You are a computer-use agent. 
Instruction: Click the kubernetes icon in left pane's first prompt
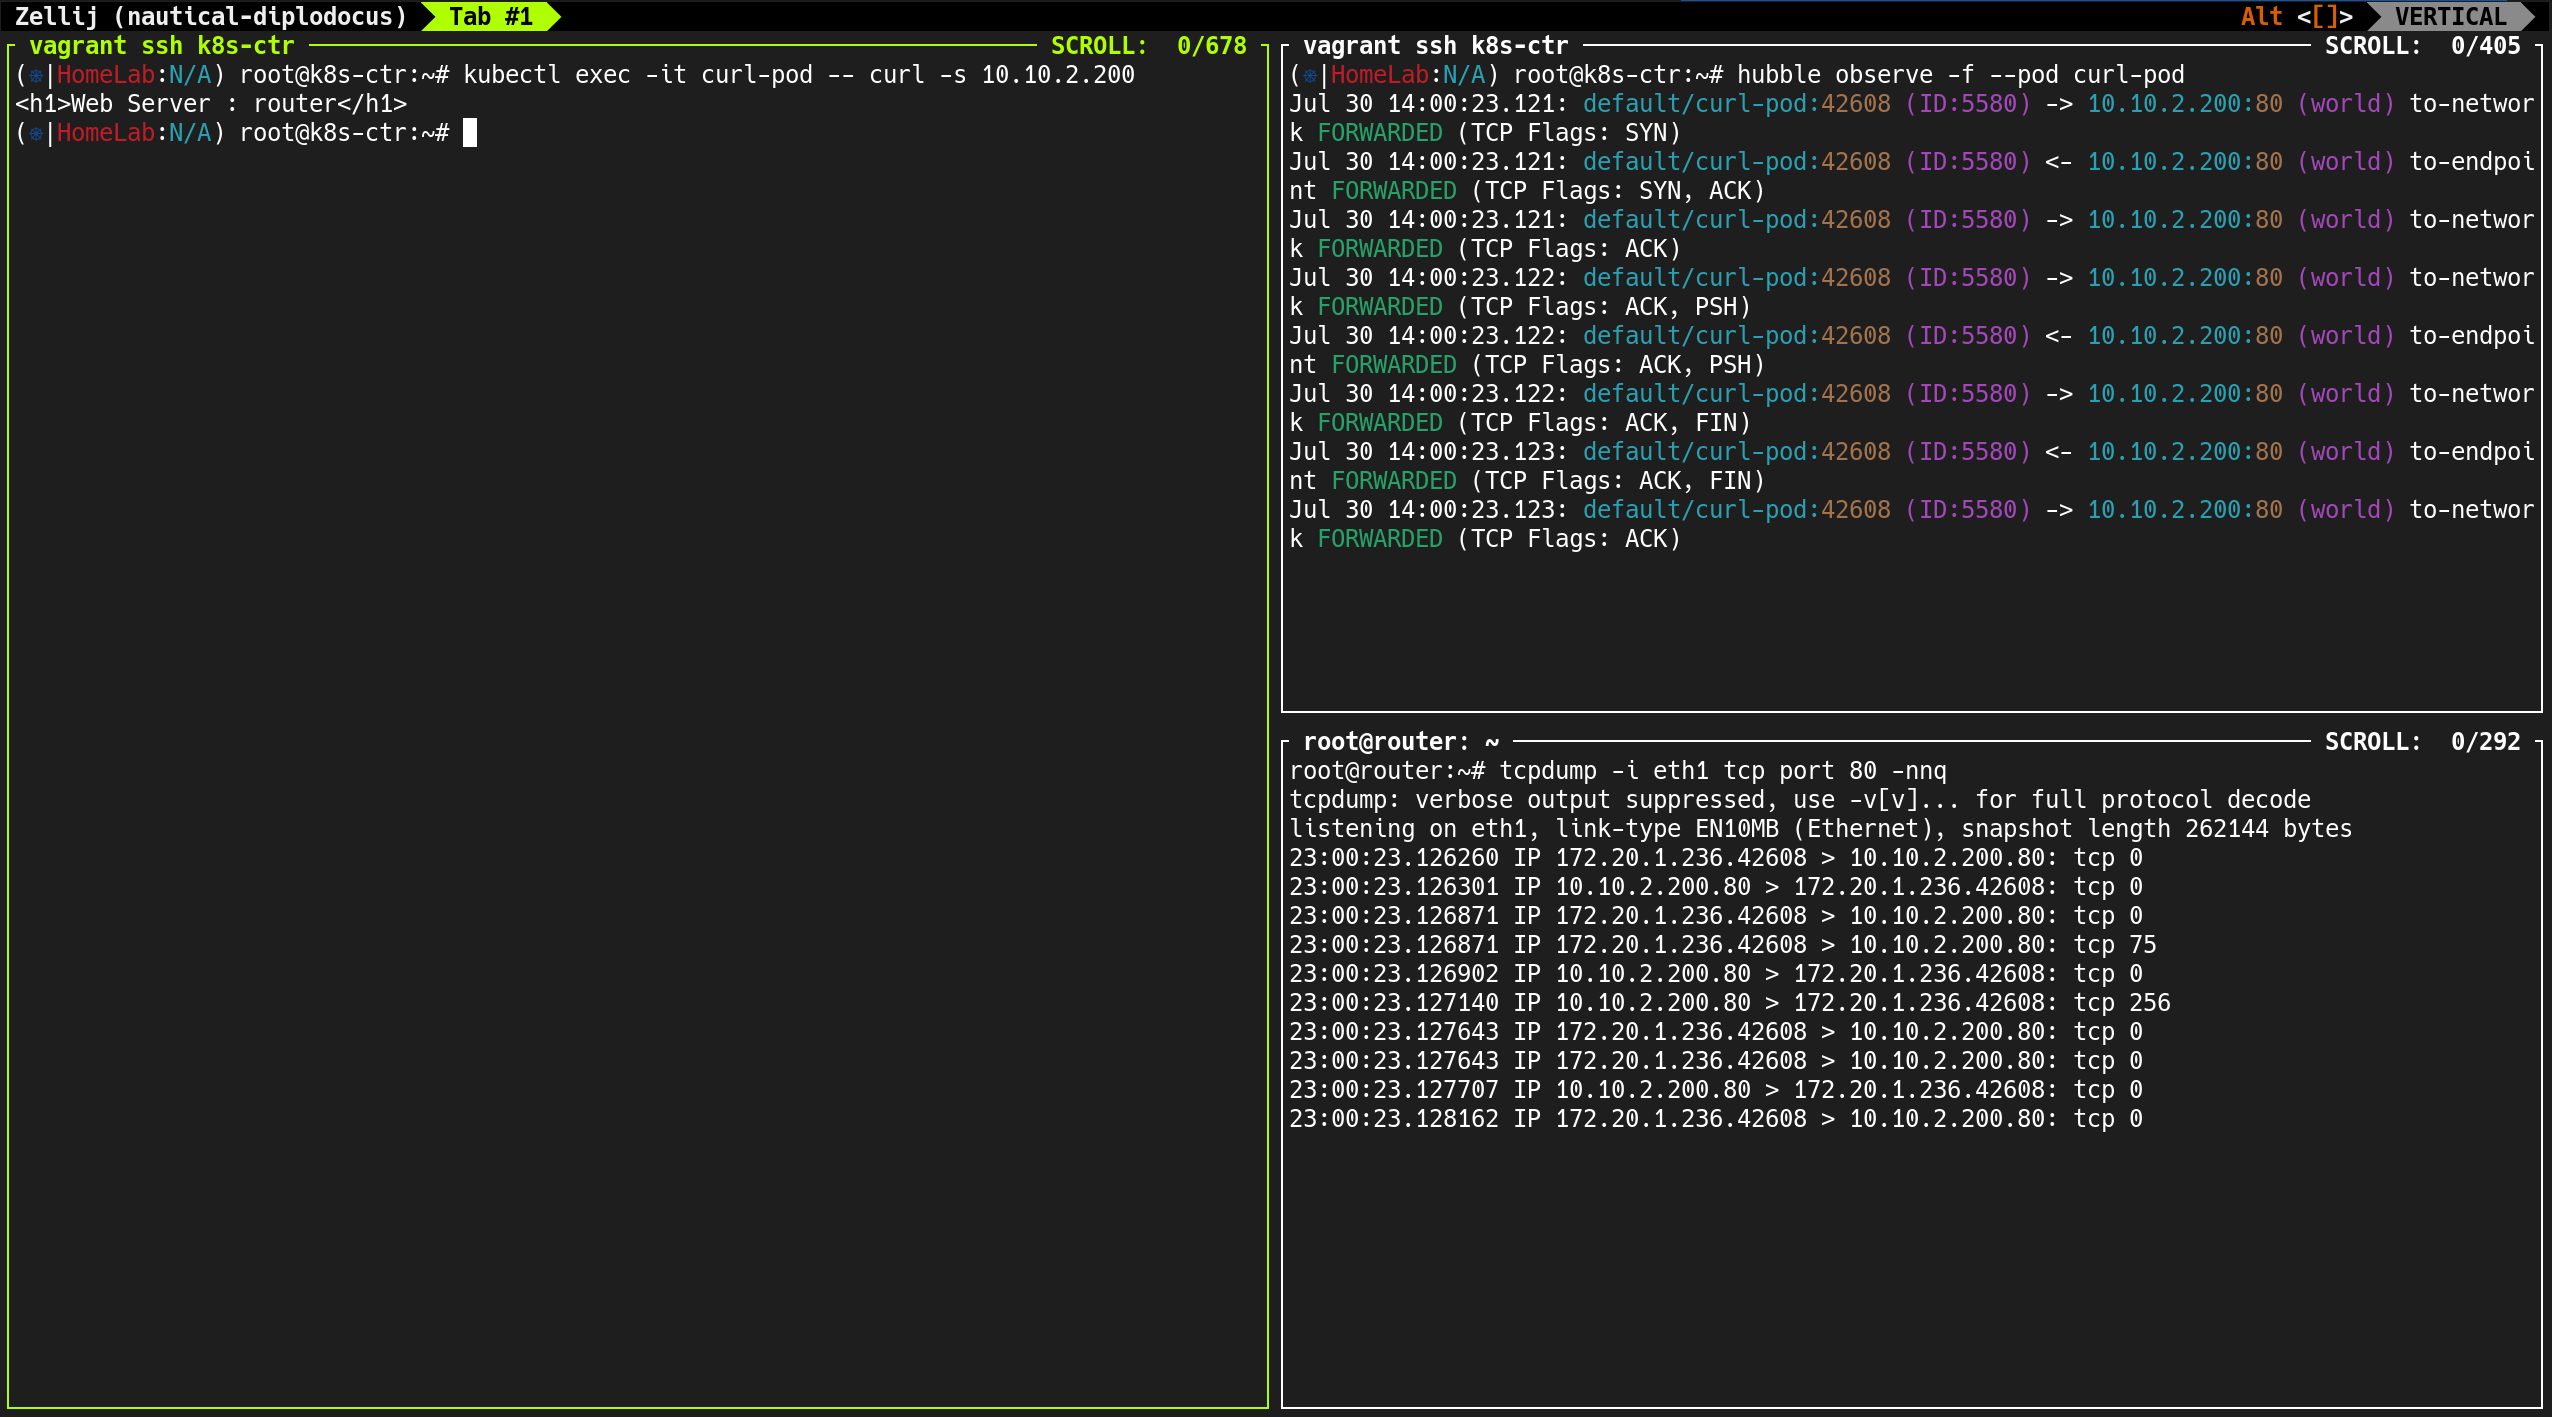pos(36,75)
